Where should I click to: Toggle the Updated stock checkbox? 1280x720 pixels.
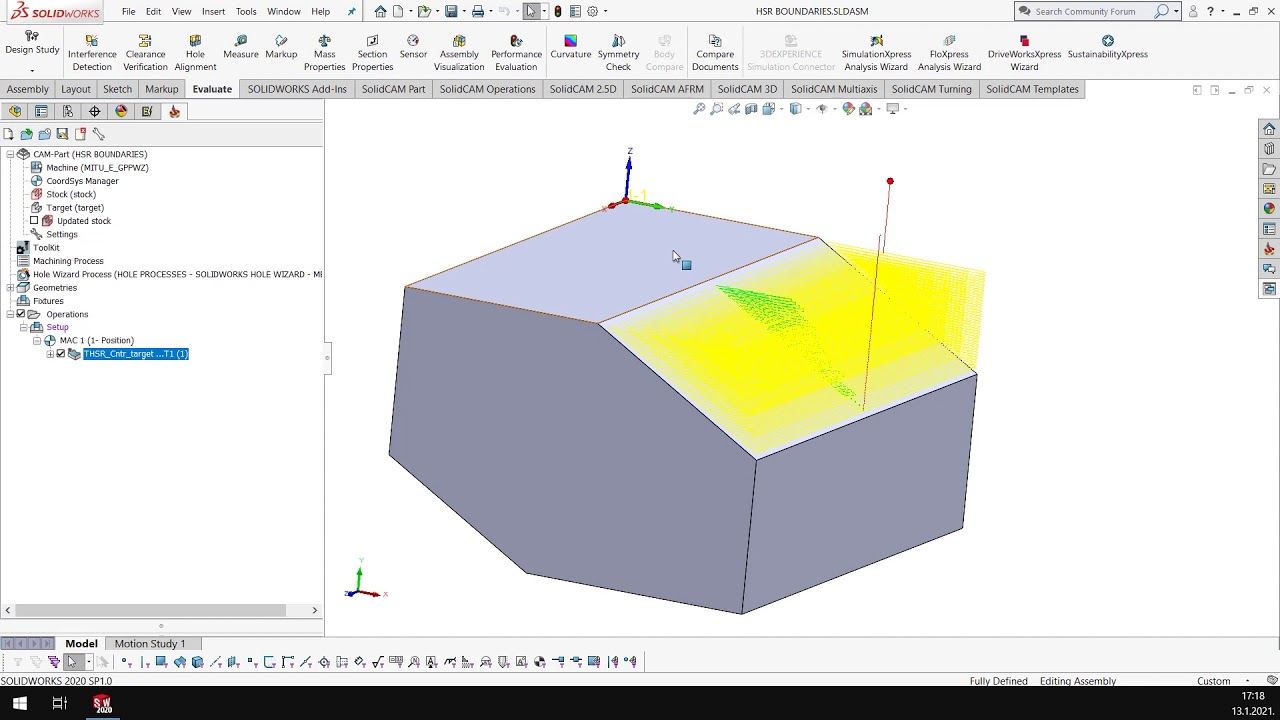click(34, 221)
